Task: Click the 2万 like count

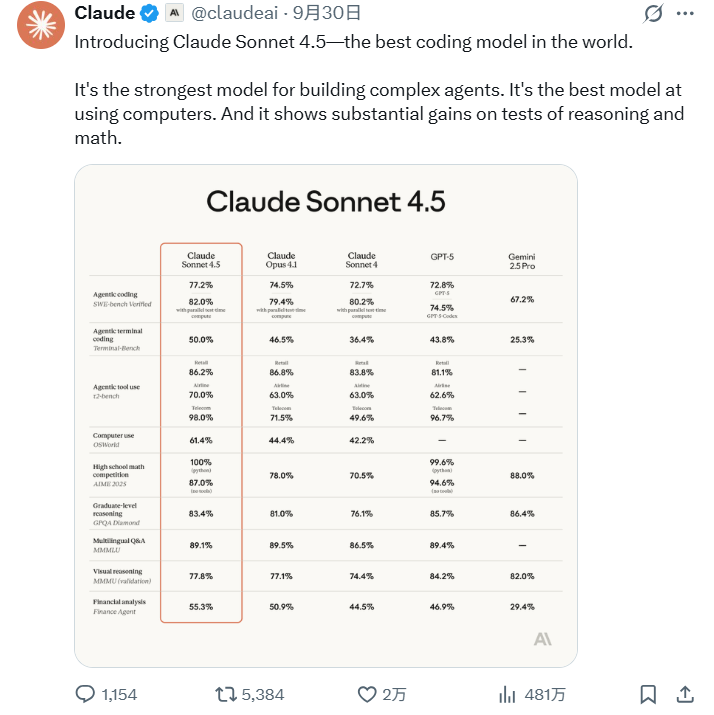Action: [394, 694]
